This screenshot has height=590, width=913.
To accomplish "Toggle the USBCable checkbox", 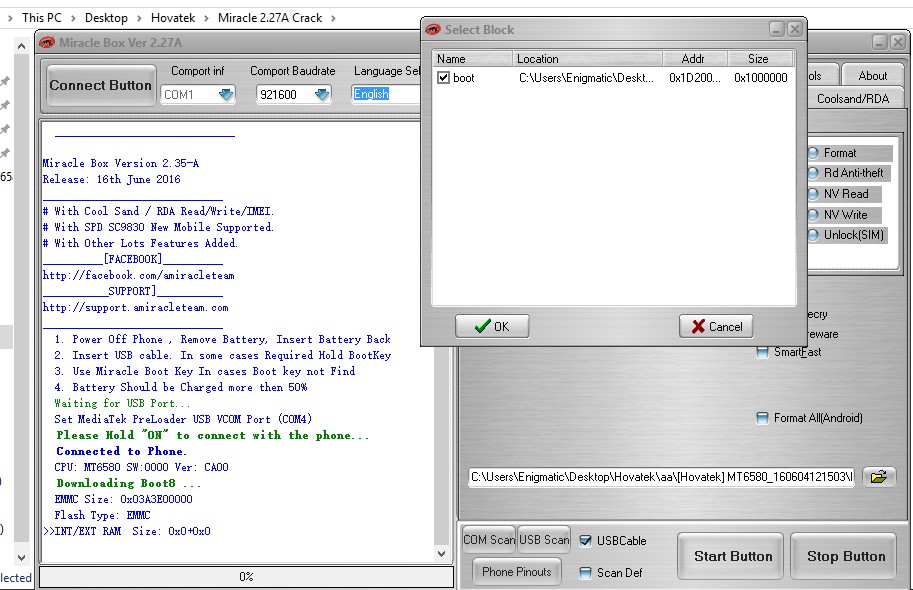I will [x=586, y=541].
